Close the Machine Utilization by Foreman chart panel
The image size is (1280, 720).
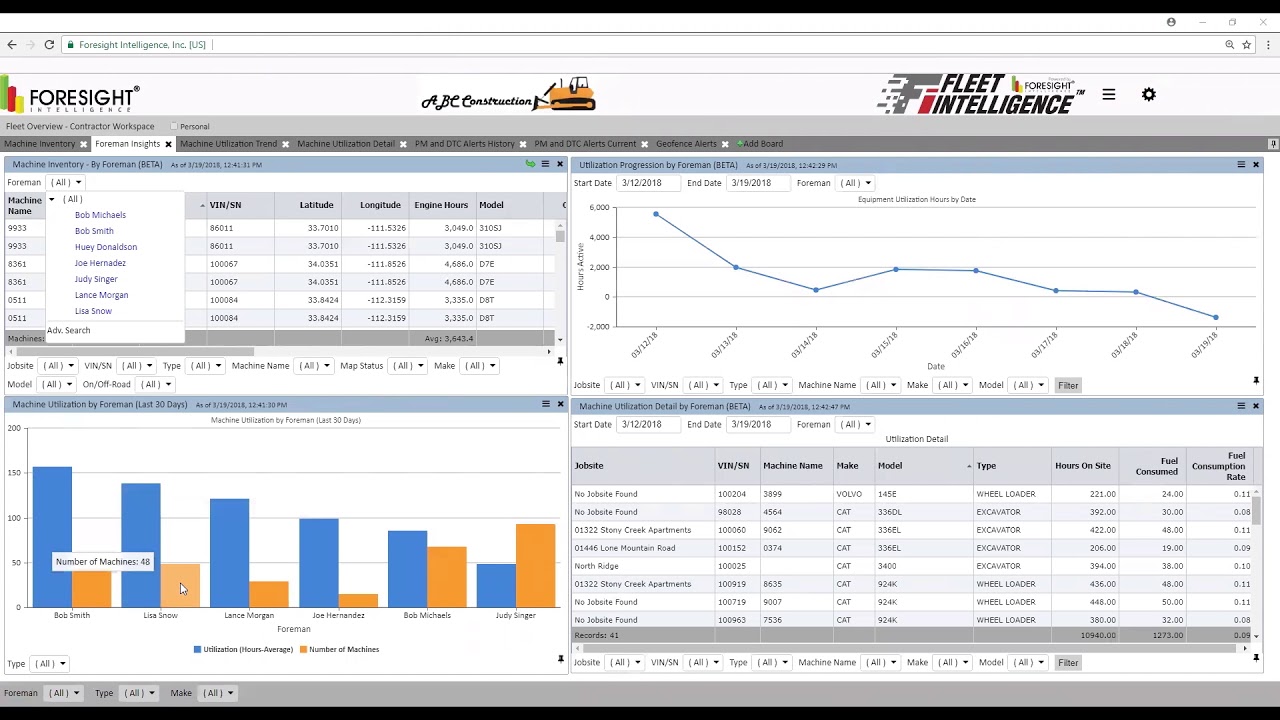tap(560, 404)
